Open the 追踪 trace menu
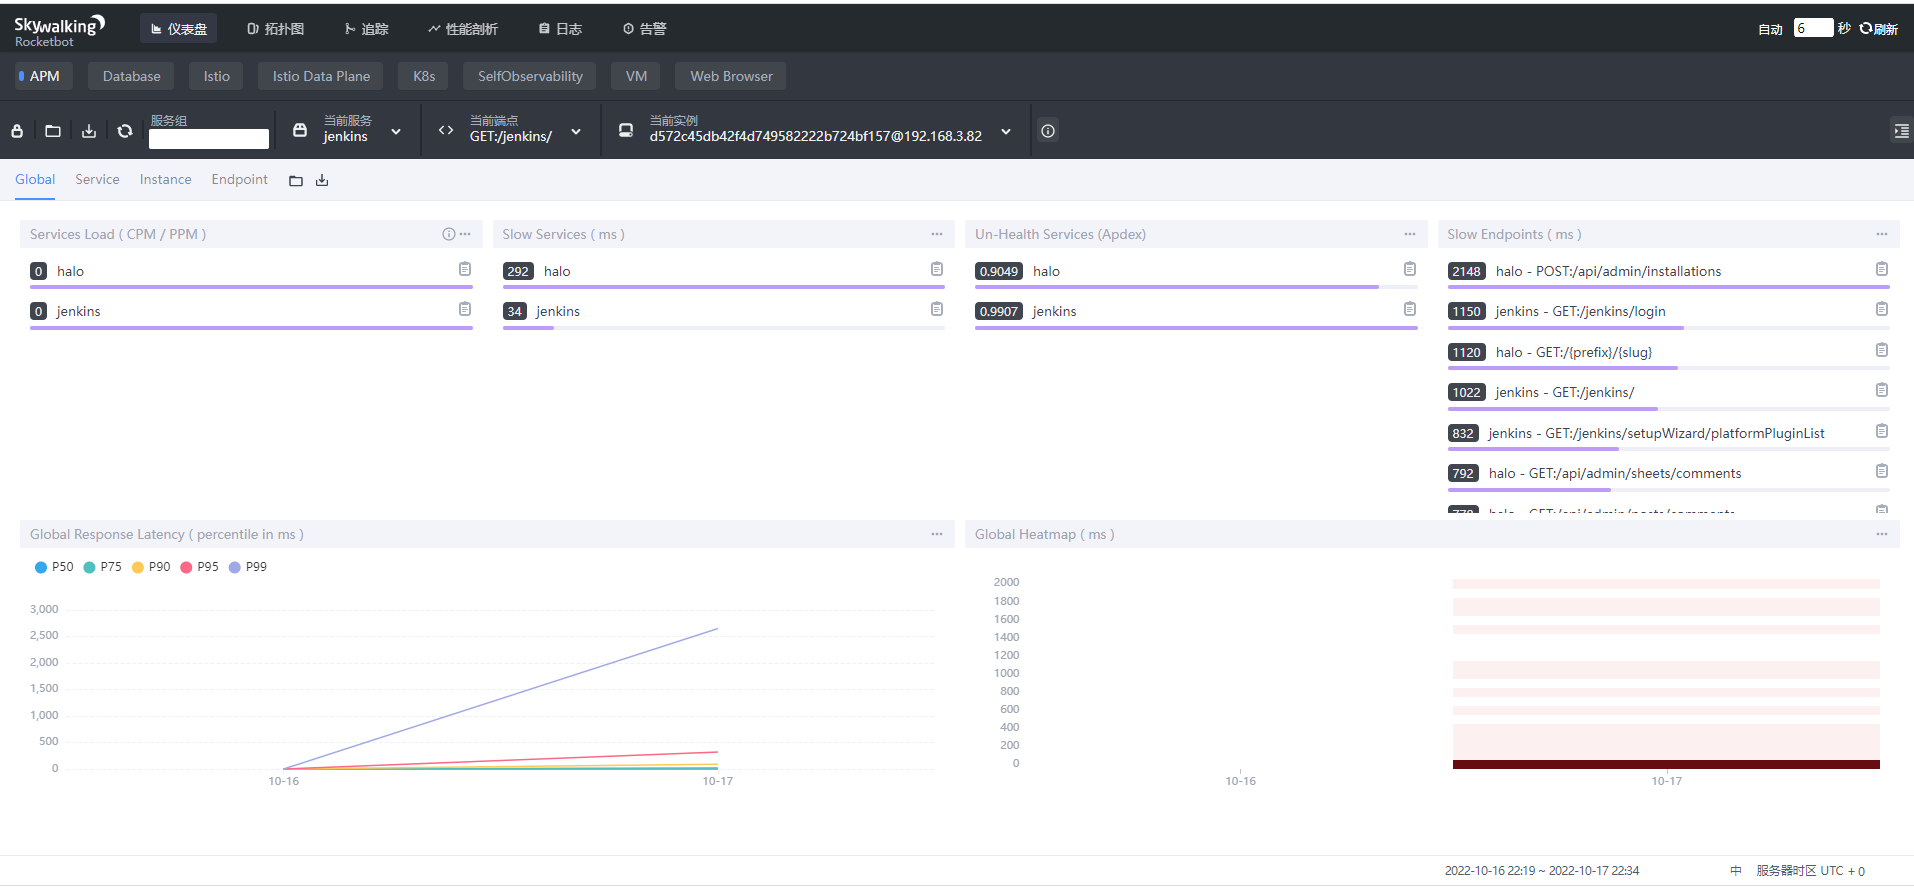 pos(366,29)
